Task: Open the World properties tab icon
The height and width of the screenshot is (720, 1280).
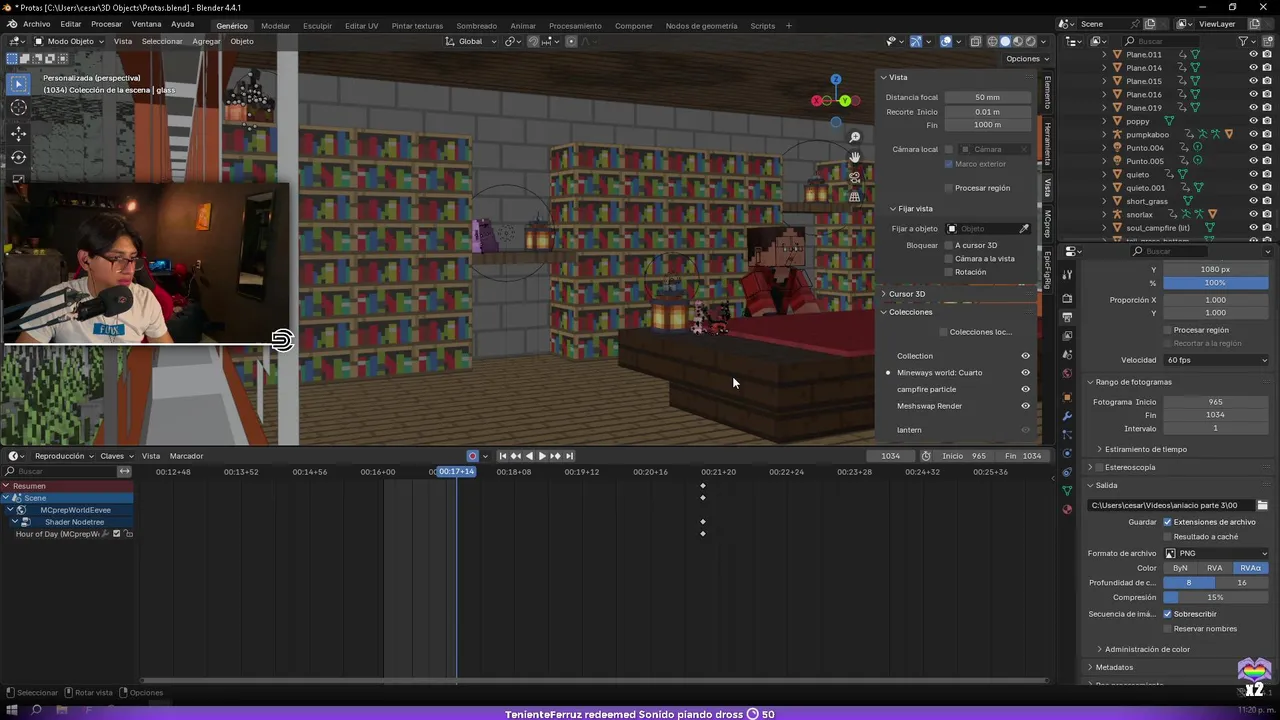Action: [1067, 374]
